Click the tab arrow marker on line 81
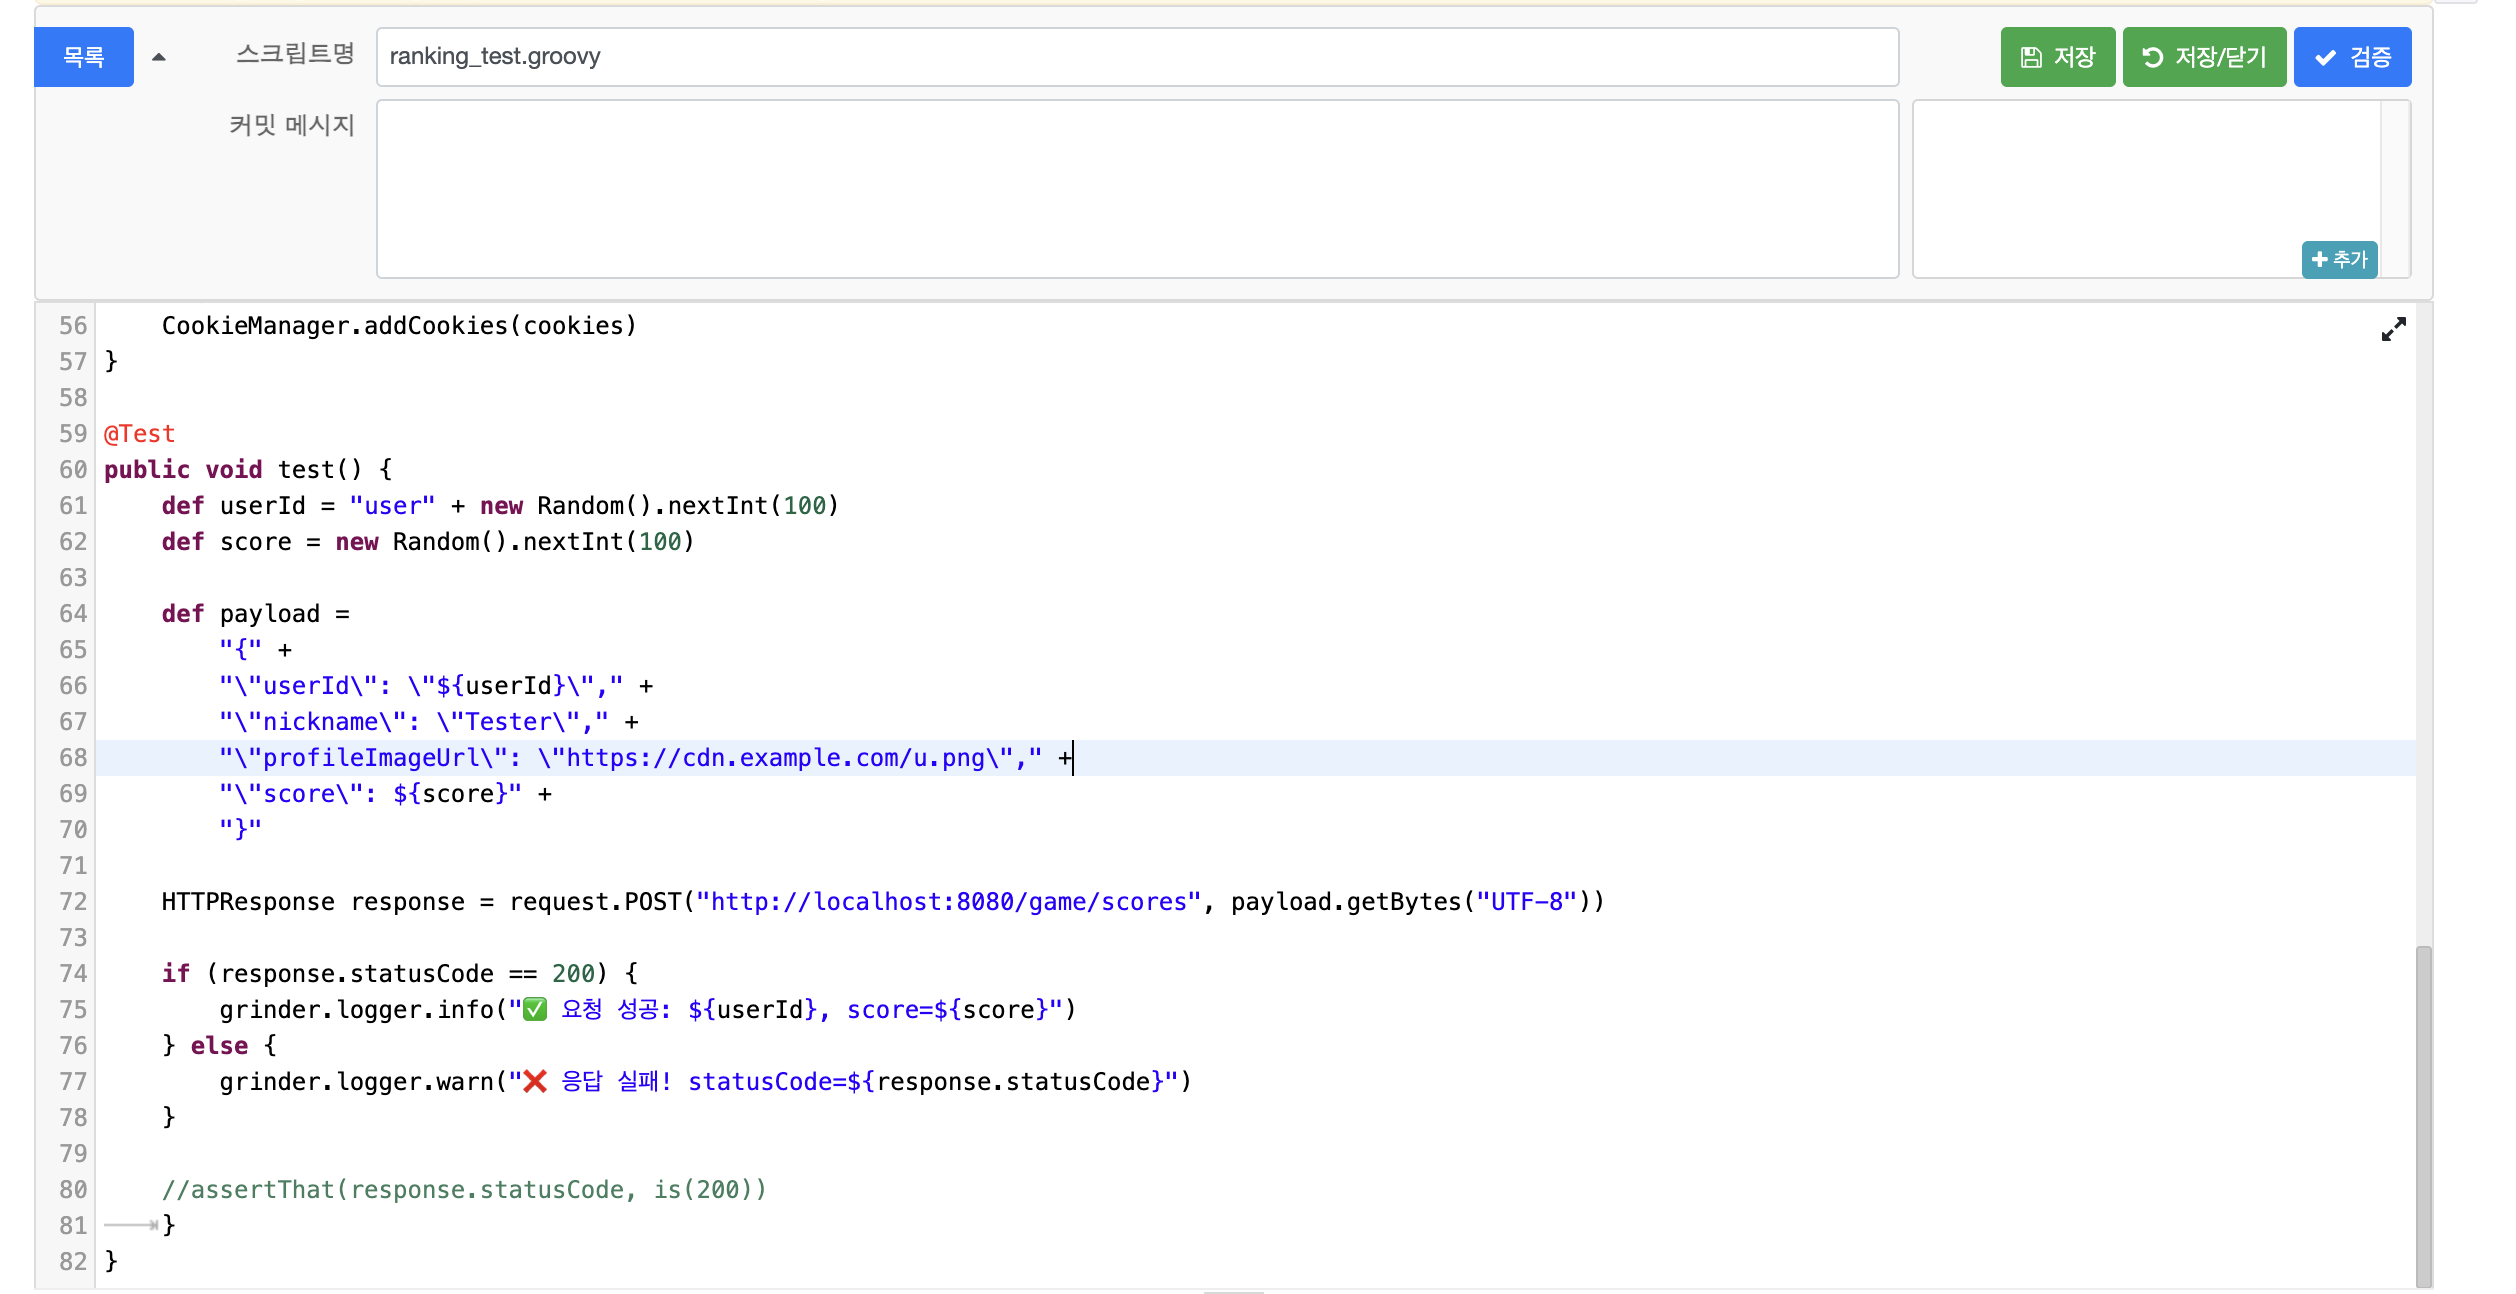This screenshot has height=1294, width=2516. pyautogui.click(x=132, y=1225)
